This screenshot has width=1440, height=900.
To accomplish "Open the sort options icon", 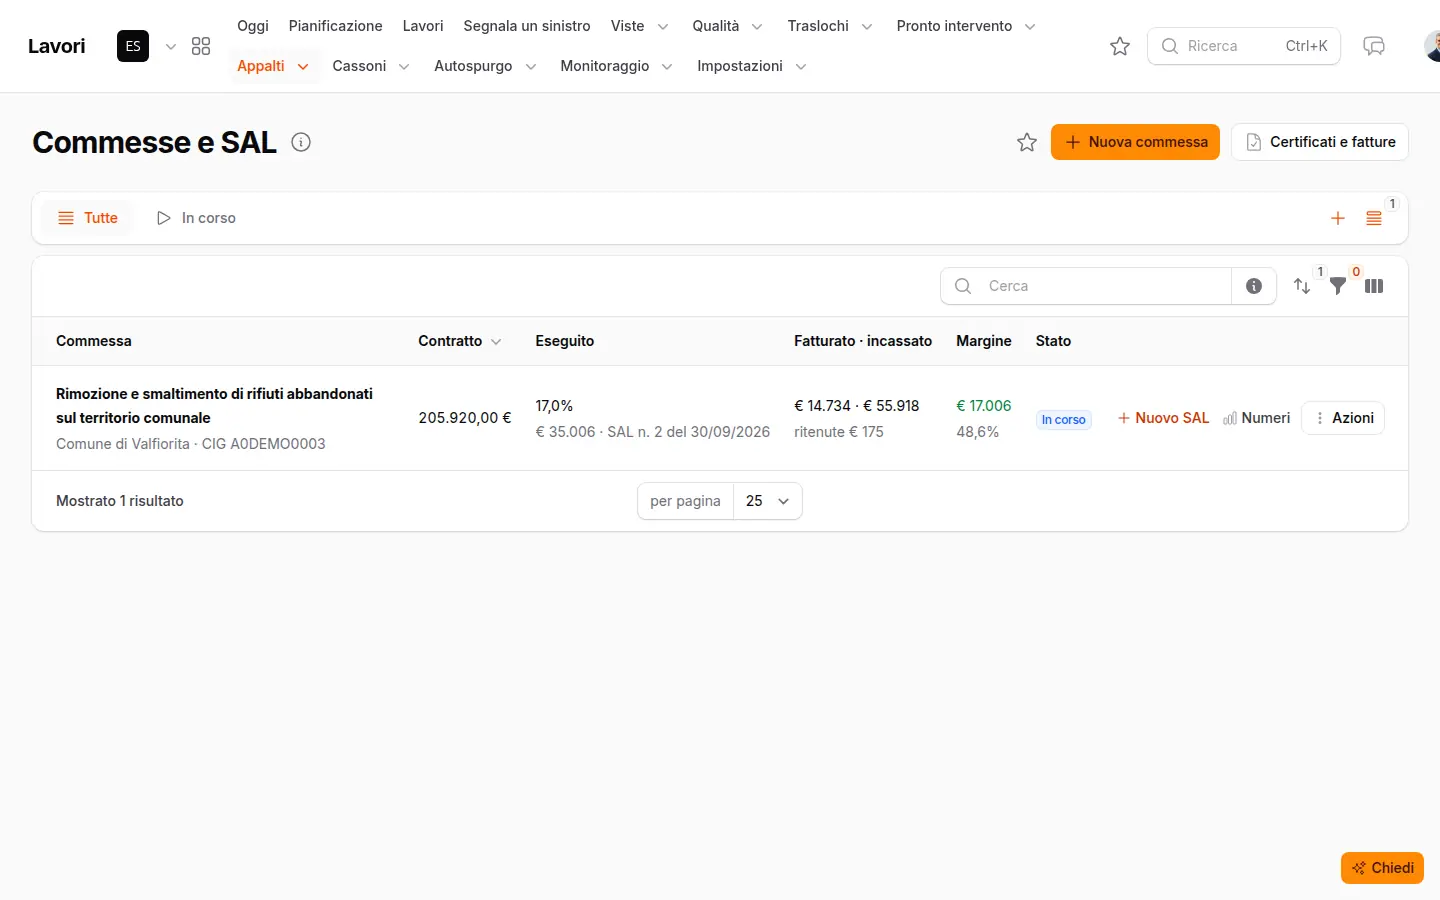I will (1302, 286).
